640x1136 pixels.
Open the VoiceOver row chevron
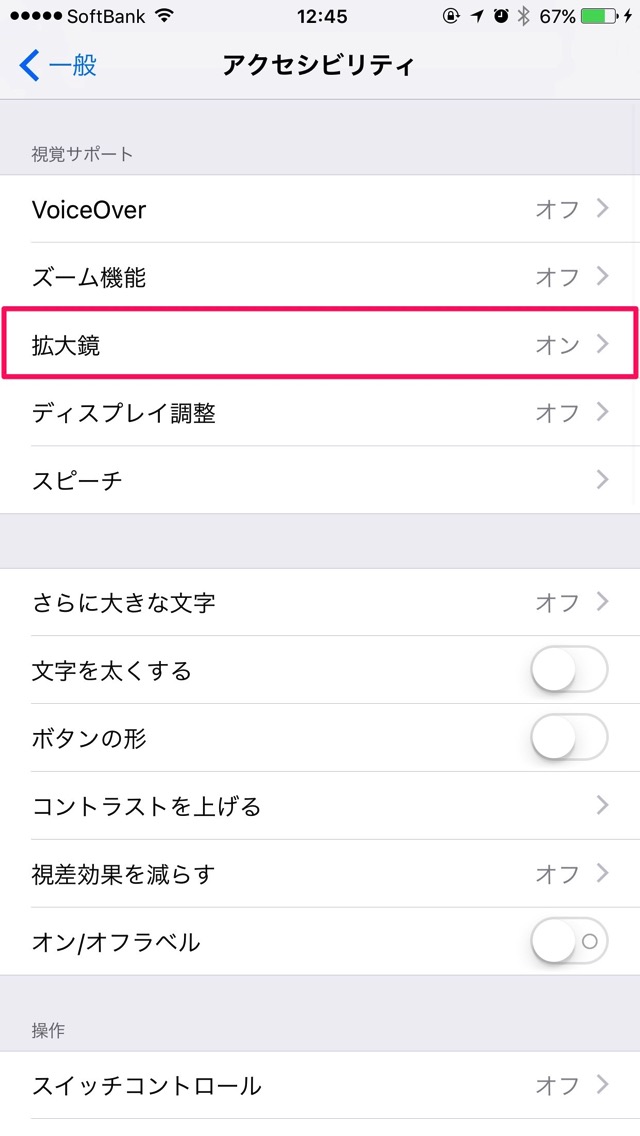coord(602,209)
